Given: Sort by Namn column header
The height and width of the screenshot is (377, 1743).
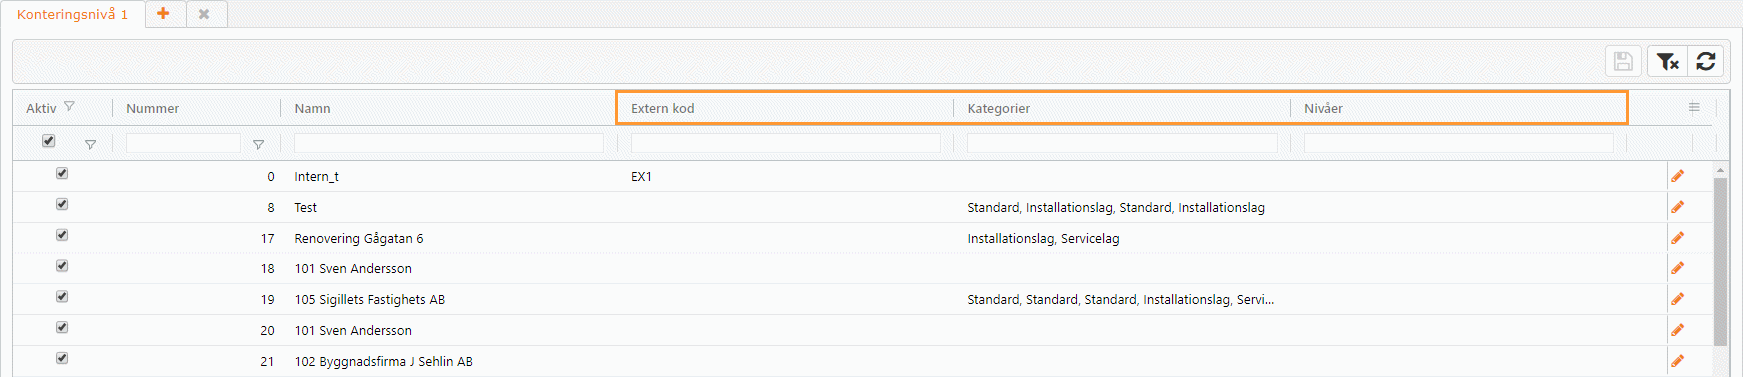Looking at the screenshot, I should pos(312,108).
